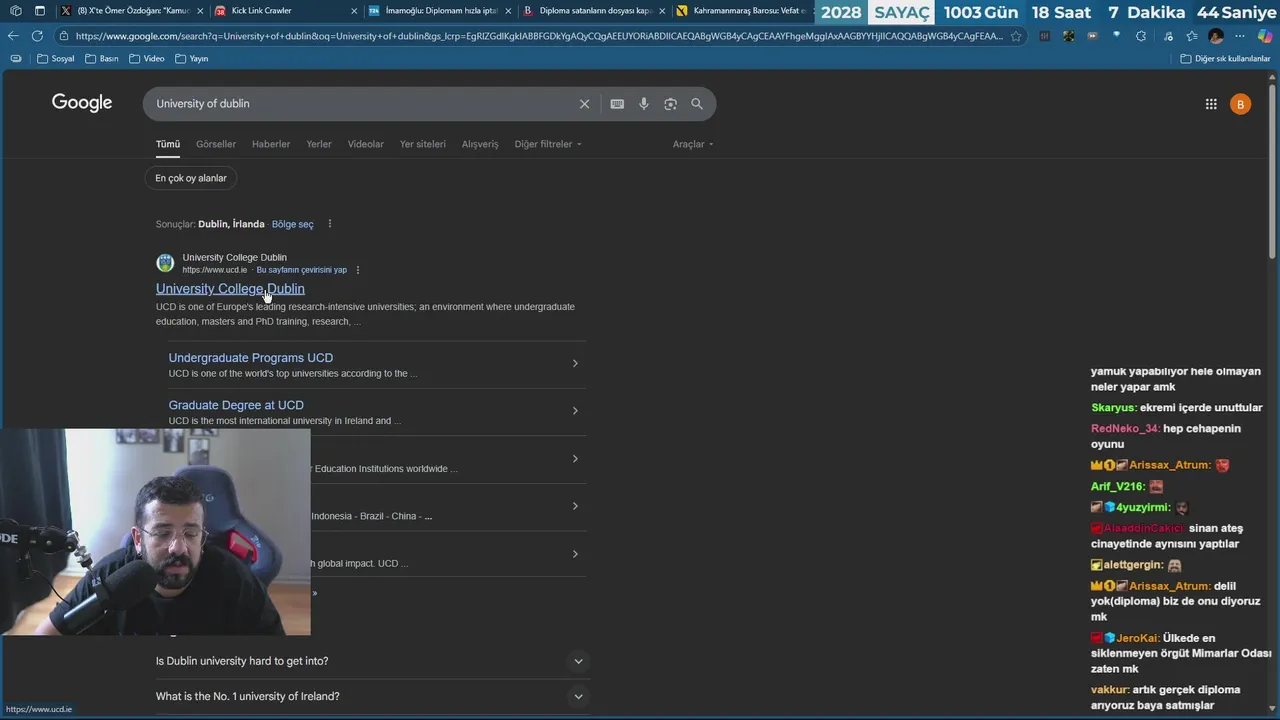This screenshot has width=1280, height=720.
Task: Open the Yayın bookmarks folder
Action: (192, 59)
